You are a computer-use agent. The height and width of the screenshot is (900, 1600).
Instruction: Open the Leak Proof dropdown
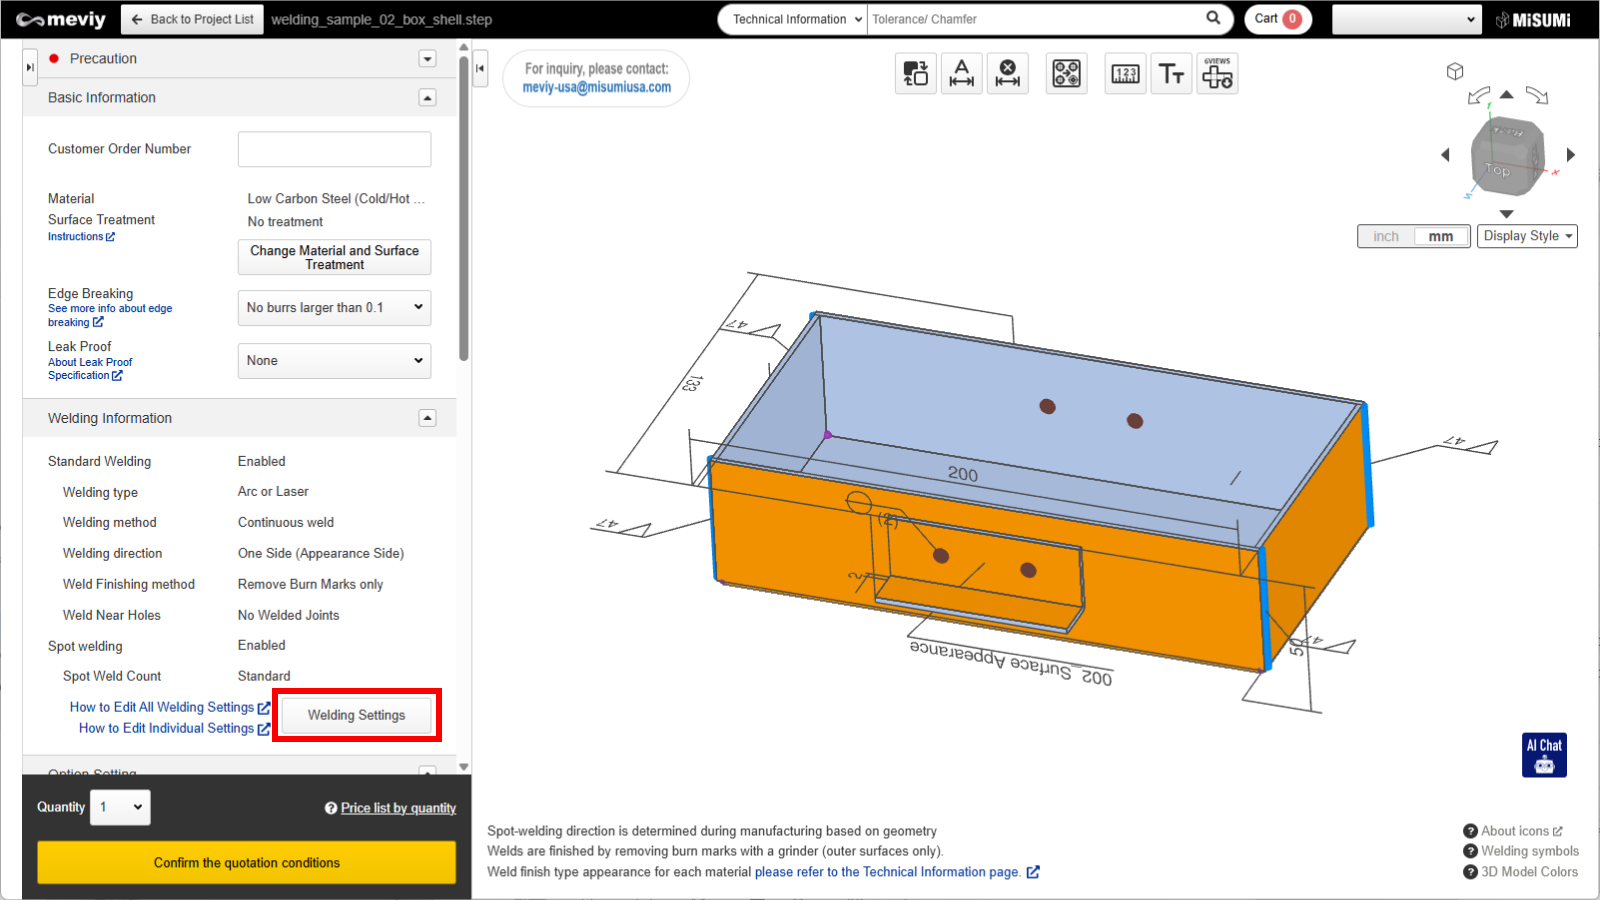tap(334, 361)
